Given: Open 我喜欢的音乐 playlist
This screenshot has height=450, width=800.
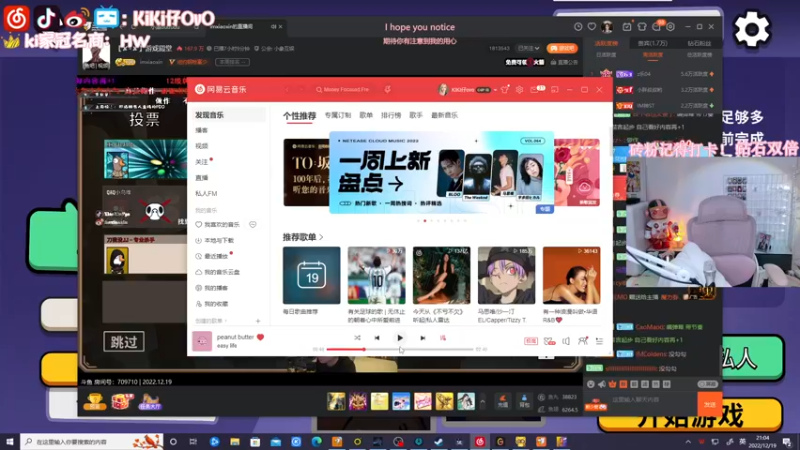Looking at the screenshot, I should click(x=218, y=224).
